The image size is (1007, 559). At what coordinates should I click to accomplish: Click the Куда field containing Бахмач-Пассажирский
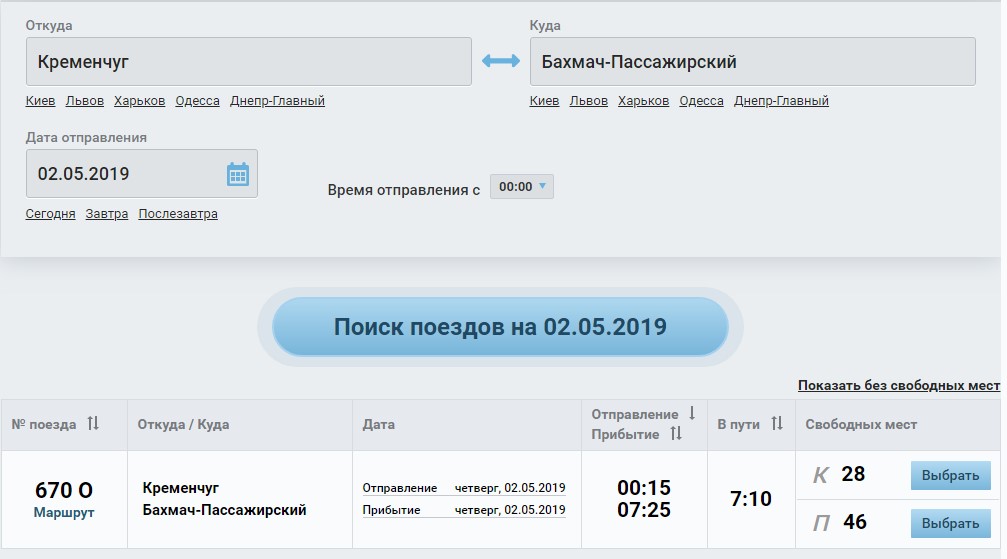click(x=752, y=62)
